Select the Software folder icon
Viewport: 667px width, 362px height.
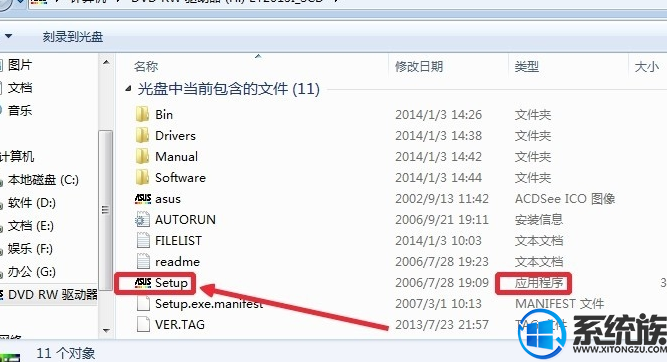143,177
